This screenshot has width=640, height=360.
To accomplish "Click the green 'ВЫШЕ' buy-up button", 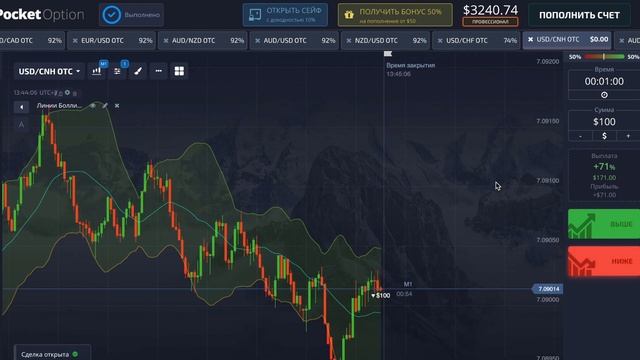I will coord(604,224).
